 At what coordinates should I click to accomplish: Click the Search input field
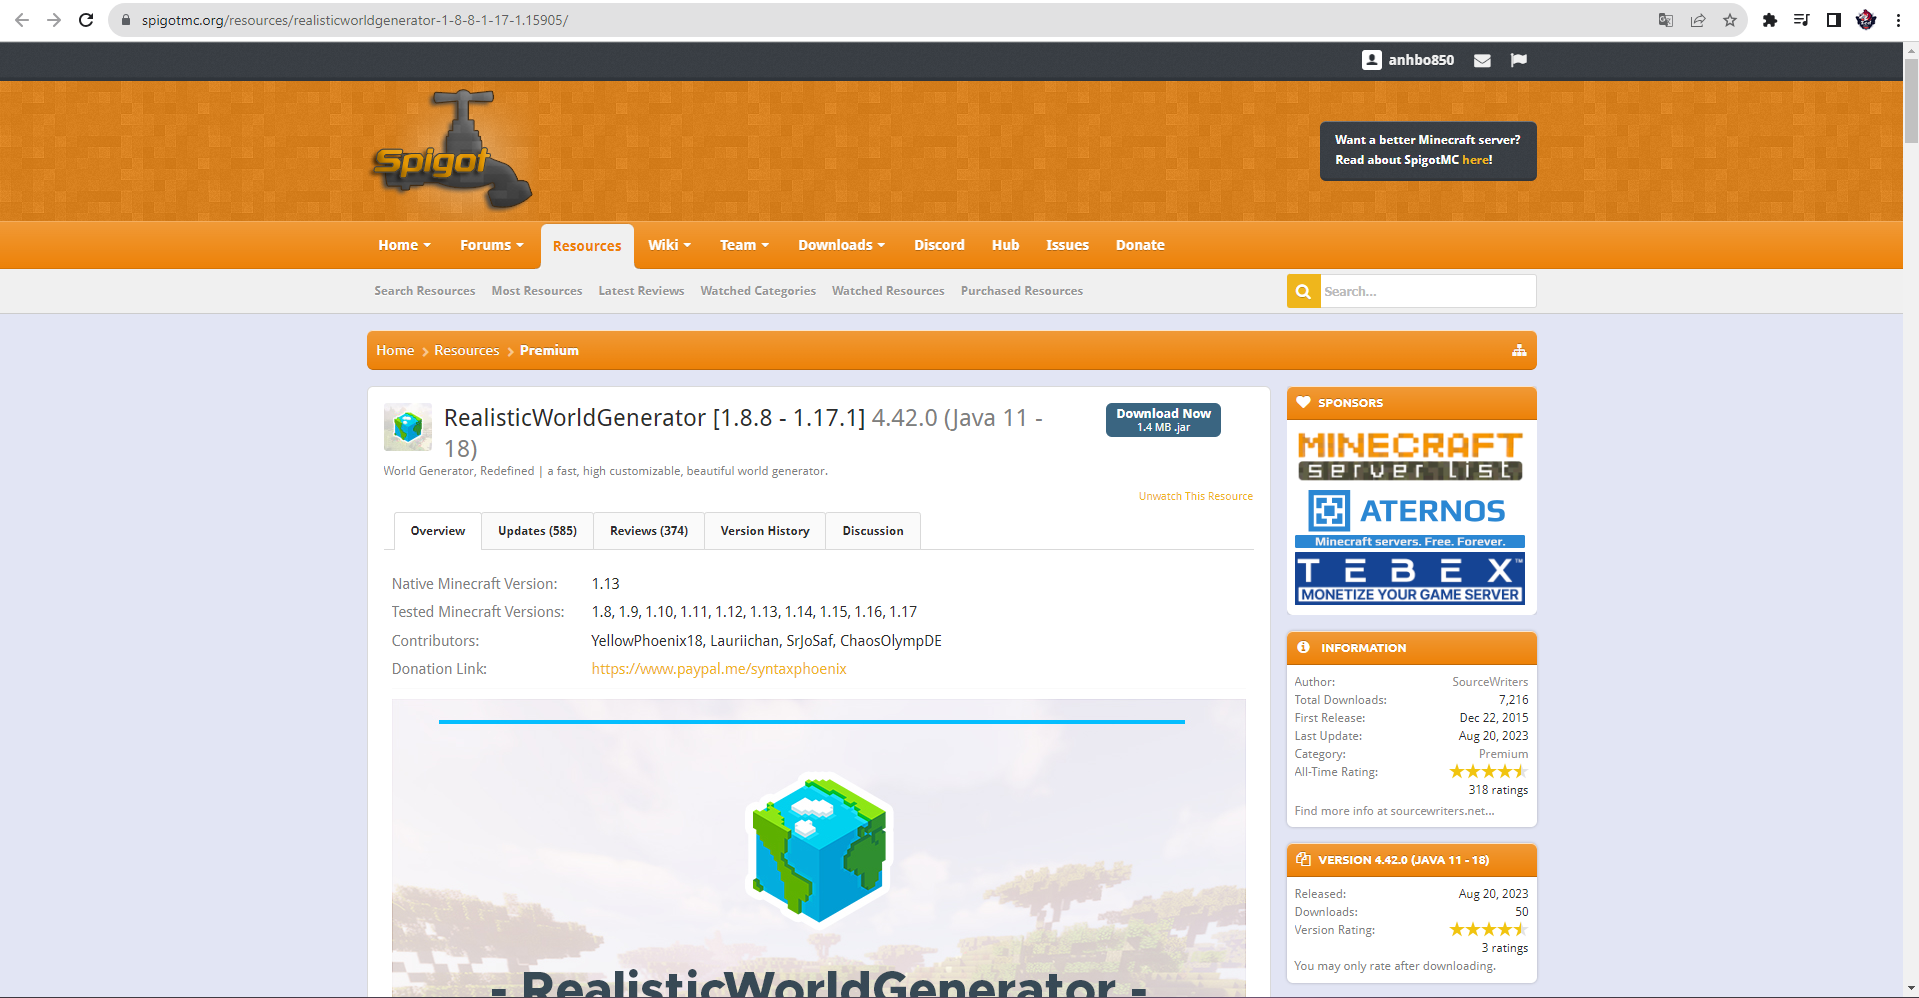pos(1428,291)
